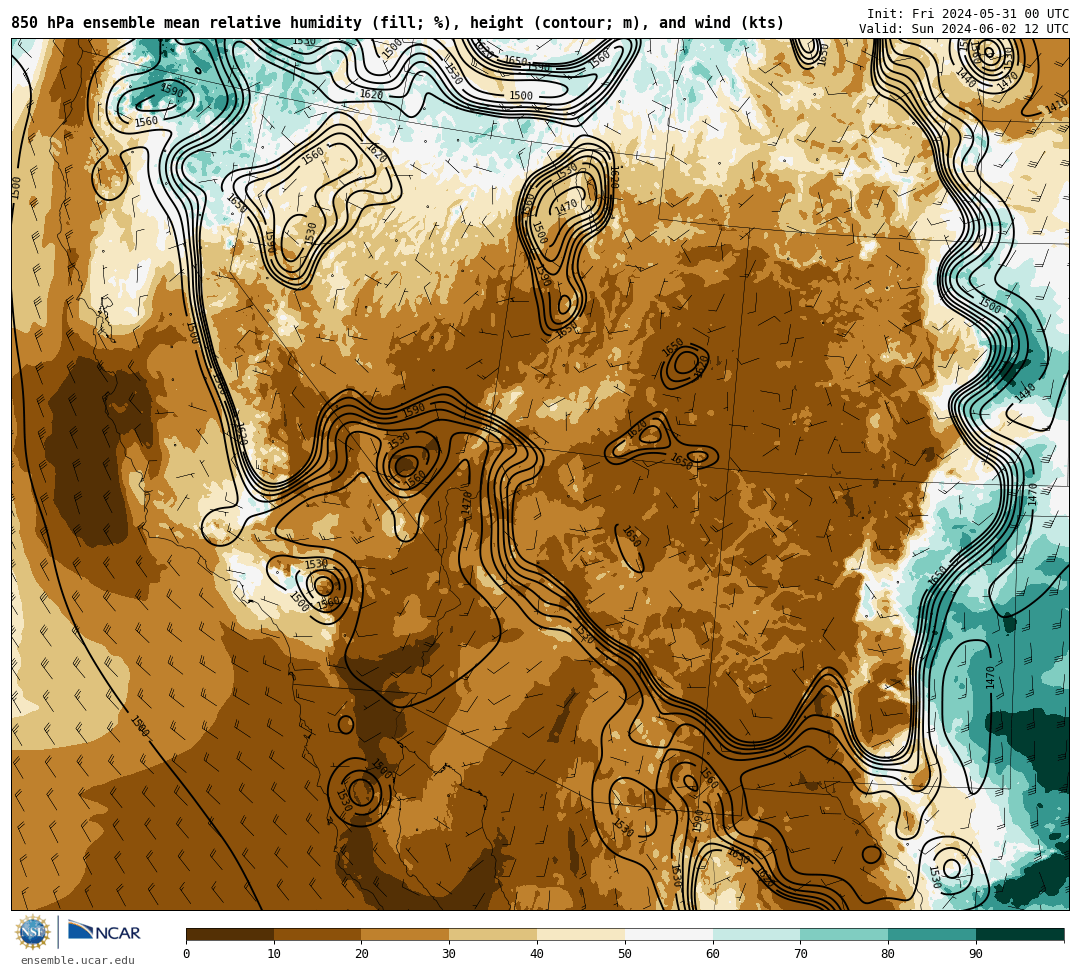
Task: Click the NSF logo icon
Action: pos(33,932)
